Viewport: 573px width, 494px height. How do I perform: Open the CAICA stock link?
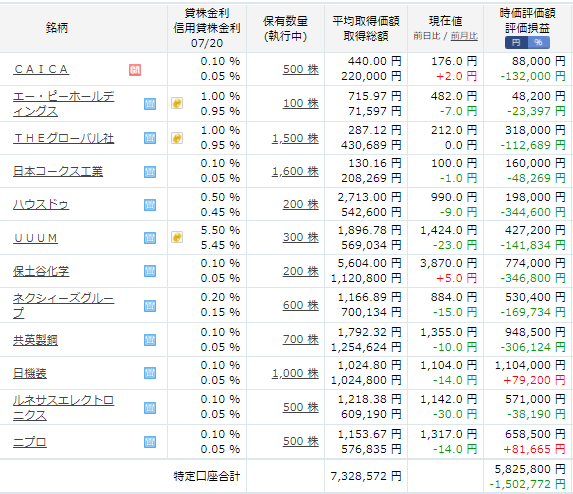pos(41,69)
